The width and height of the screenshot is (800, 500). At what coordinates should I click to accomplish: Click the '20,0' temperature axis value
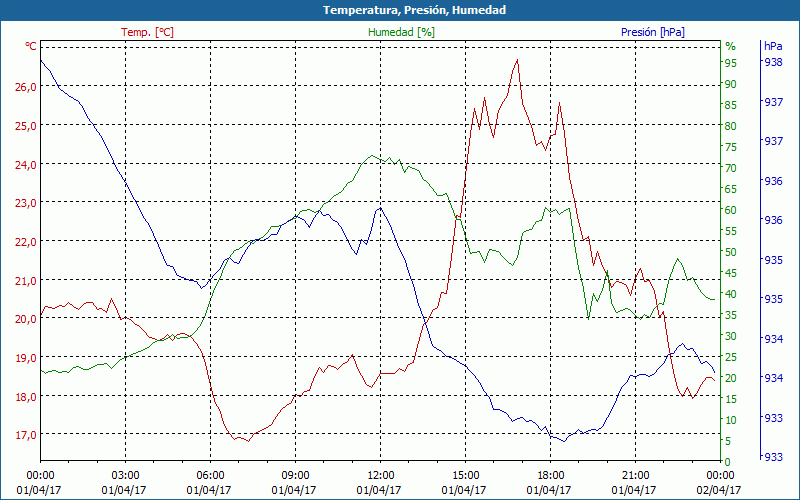click(x=26, y=319)
